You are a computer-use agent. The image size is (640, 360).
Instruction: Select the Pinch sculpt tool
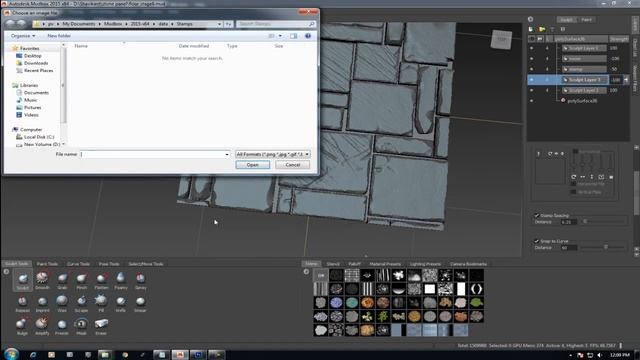tap(82, 280)
